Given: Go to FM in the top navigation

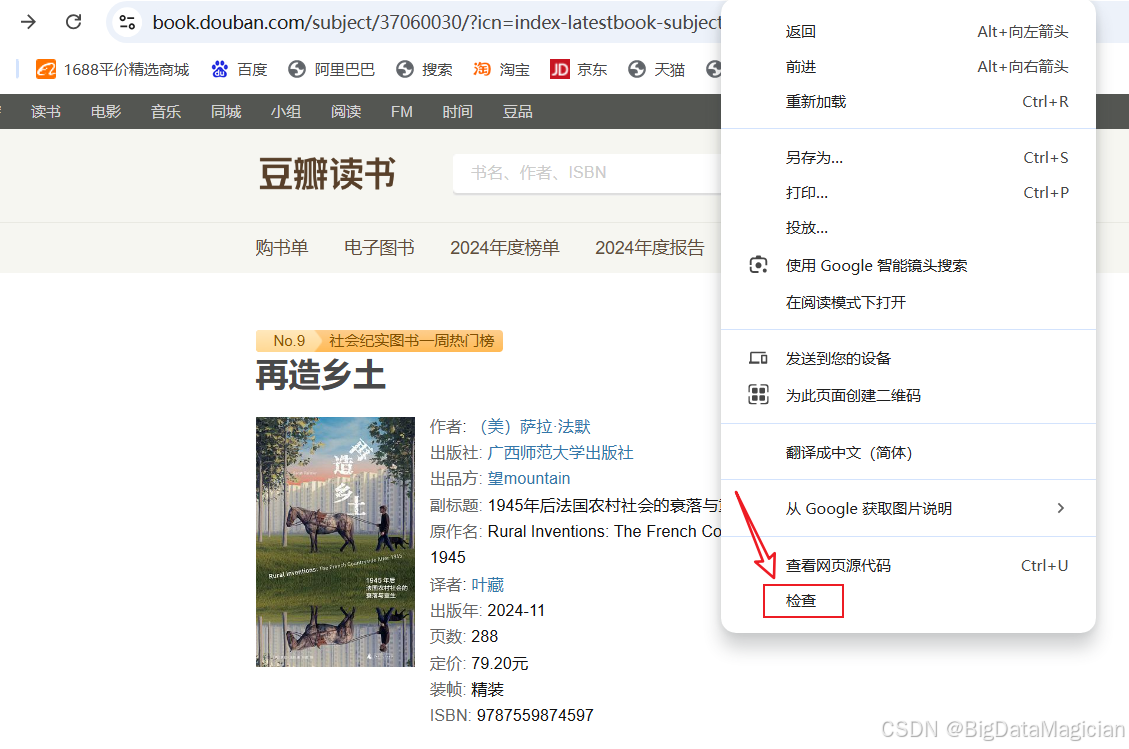Looking at the screenshot, I should coord(402,112).
